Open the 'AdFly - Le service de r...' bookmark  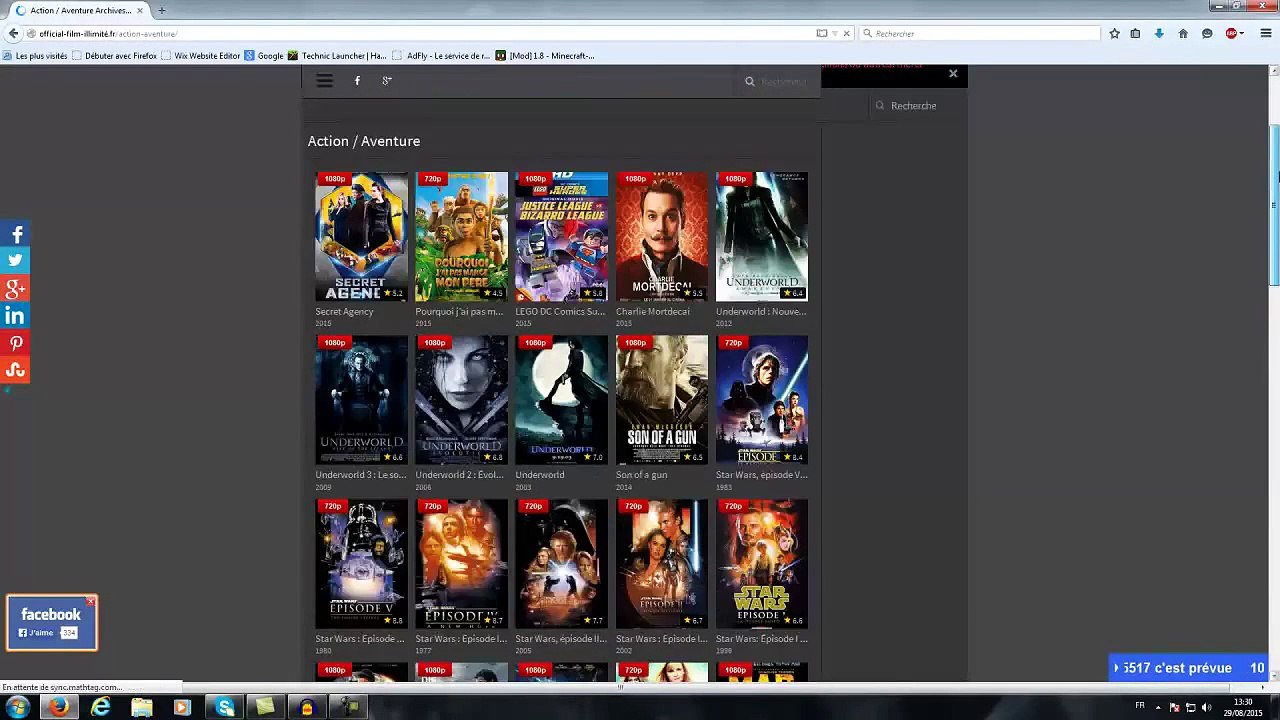click(x=441, y=56)
